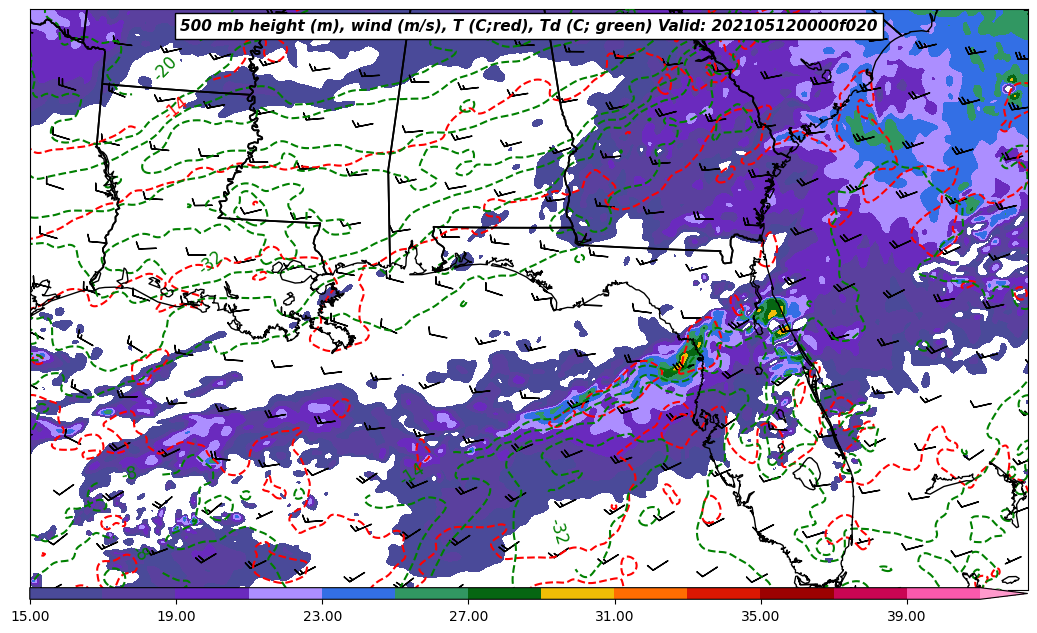1037x633 pixels.
Task: Click the 31.00 colorbar tick label
Action: coord(614,616)
